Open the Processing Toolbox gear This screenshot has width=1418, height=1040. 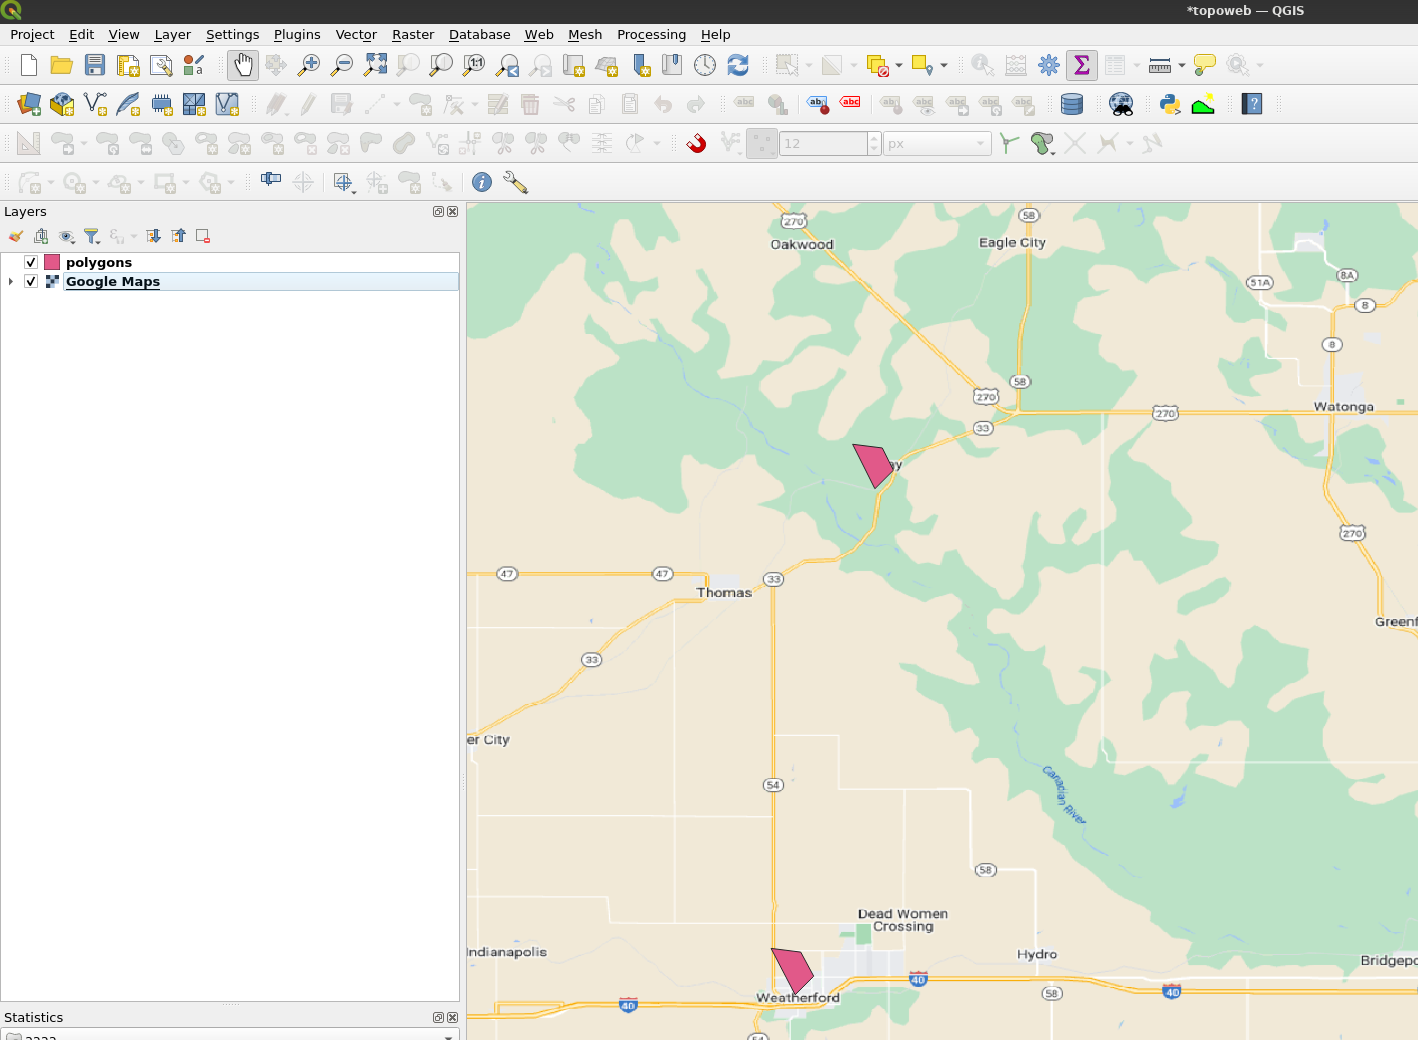(1049, 65)
